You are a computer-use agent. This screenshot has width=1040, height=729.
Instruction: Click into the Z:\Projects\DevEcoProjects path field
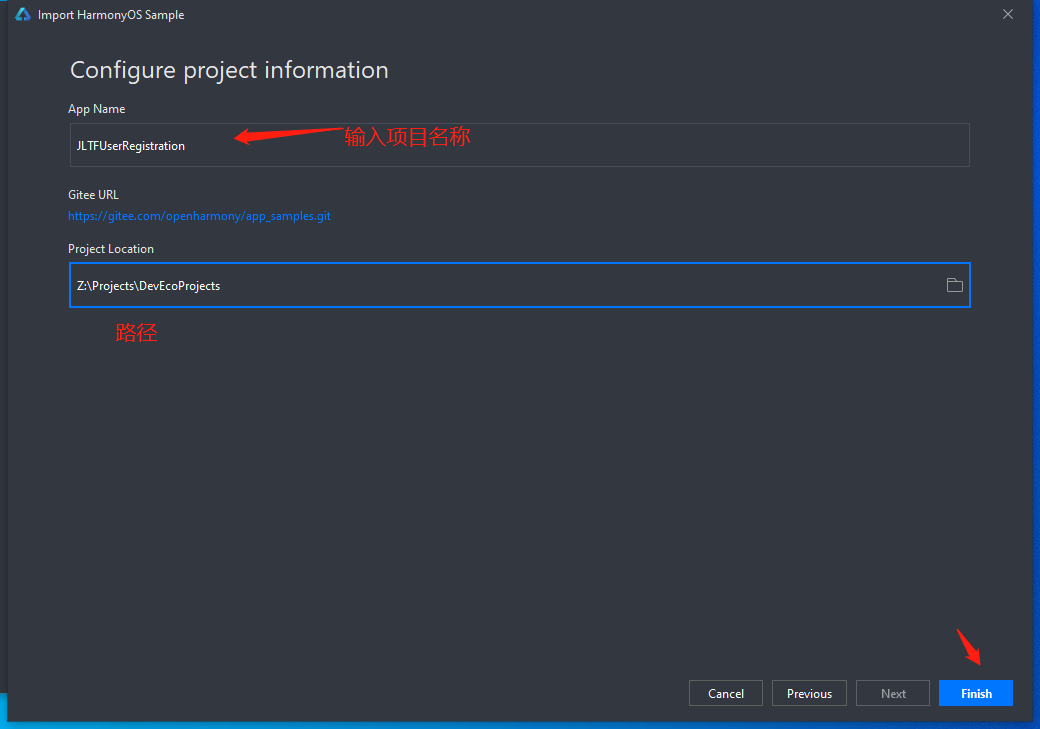click(500, 285)
